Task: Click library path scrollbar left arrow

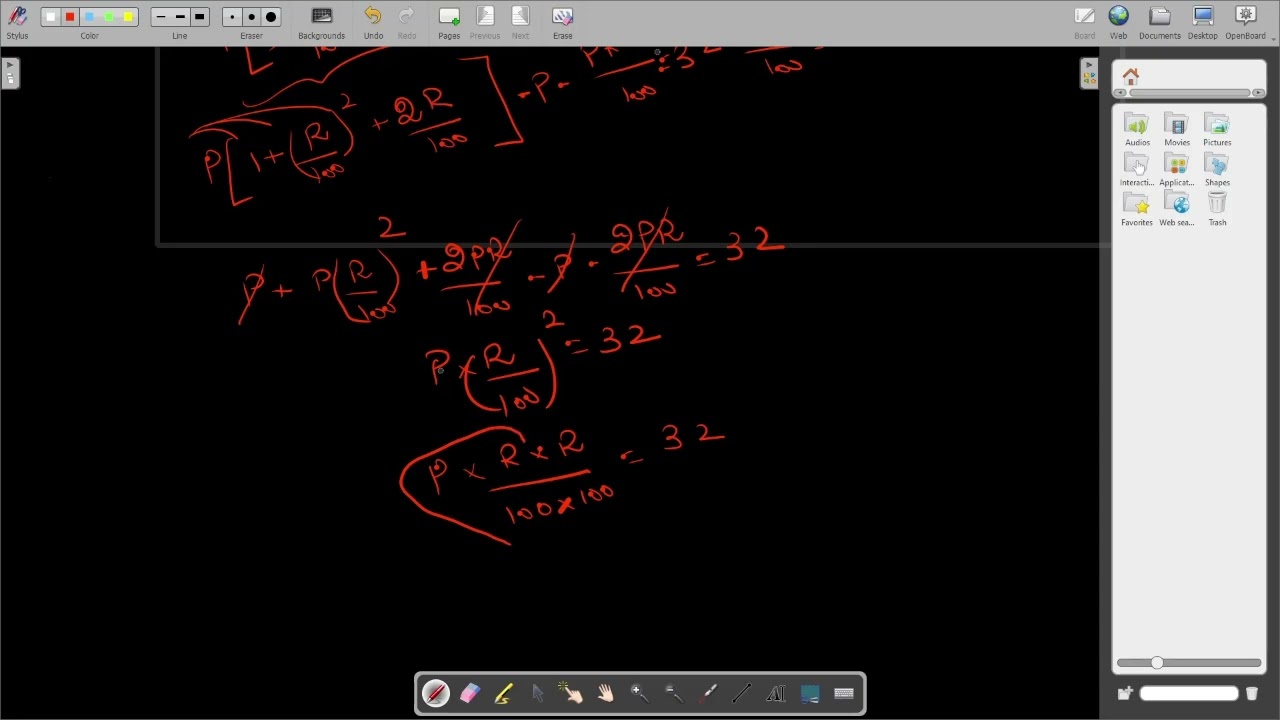Action: pos(1121,93)
